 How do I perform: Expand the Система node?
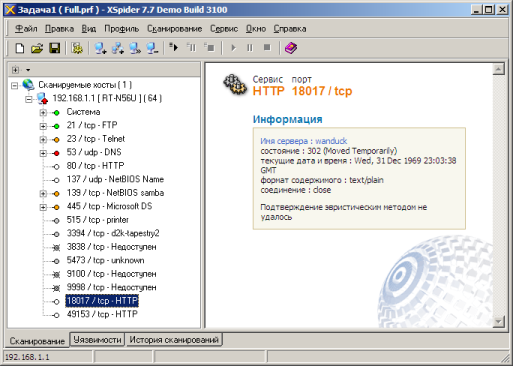click(x=43, y=113)
